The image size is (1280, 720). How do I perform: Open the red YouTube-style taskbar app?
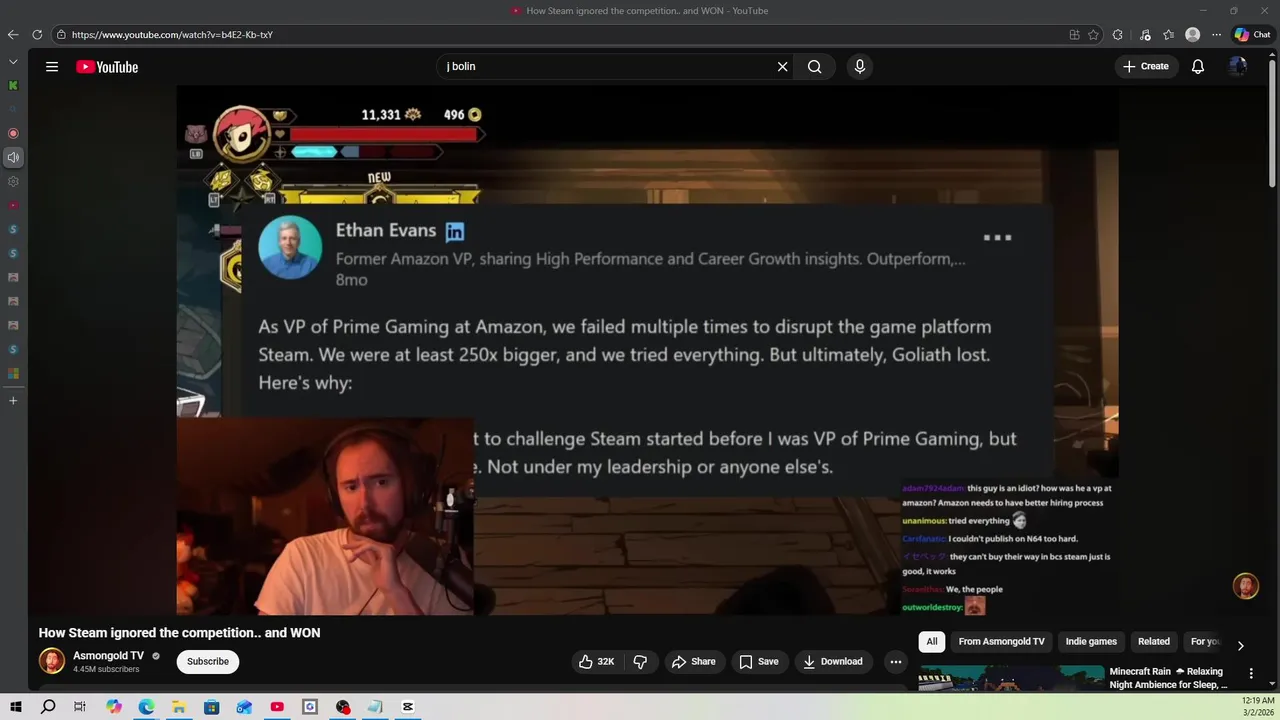point(277,707)
